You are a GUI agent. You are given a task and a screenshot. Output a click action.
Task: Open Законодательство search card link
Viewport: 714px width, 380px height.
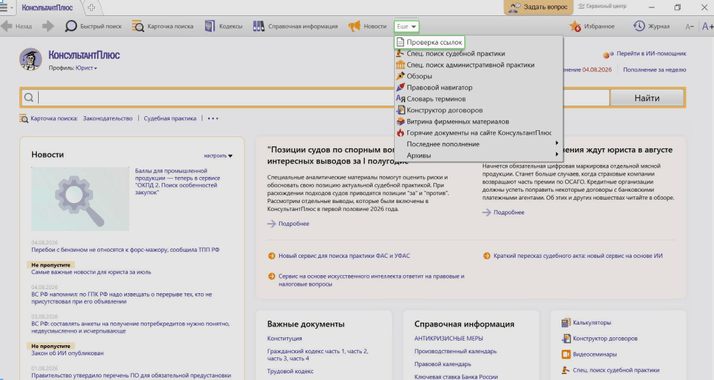tap(107, 118)
